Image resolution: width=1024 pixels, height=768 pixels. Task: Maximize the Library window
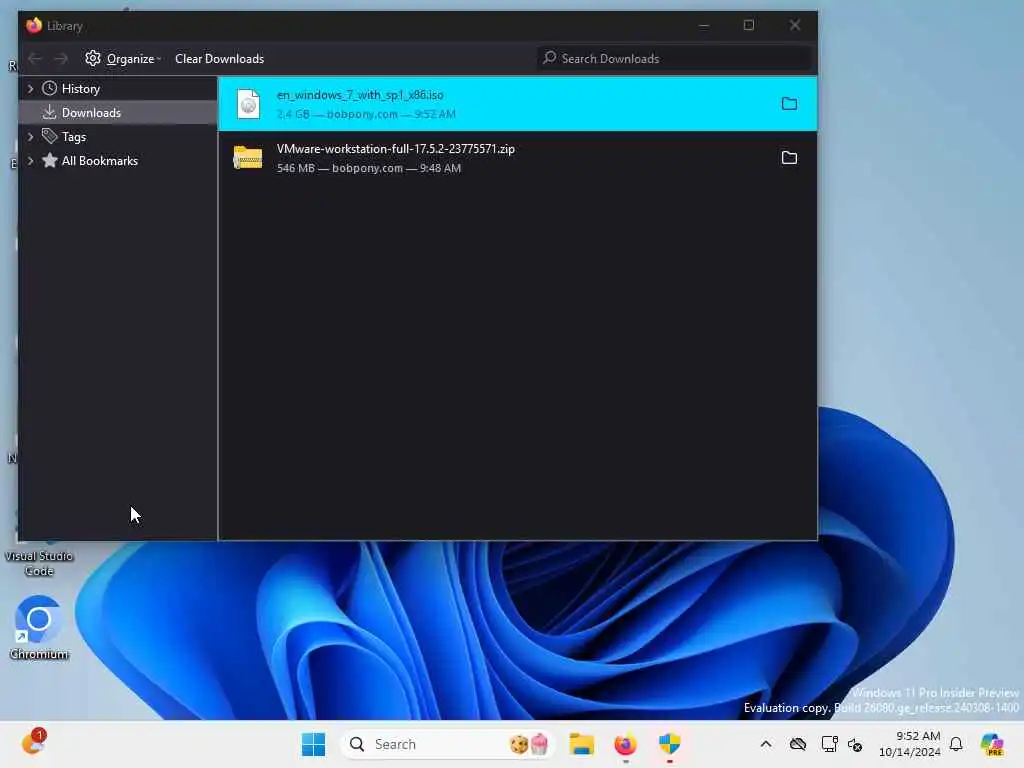[749, 25]
